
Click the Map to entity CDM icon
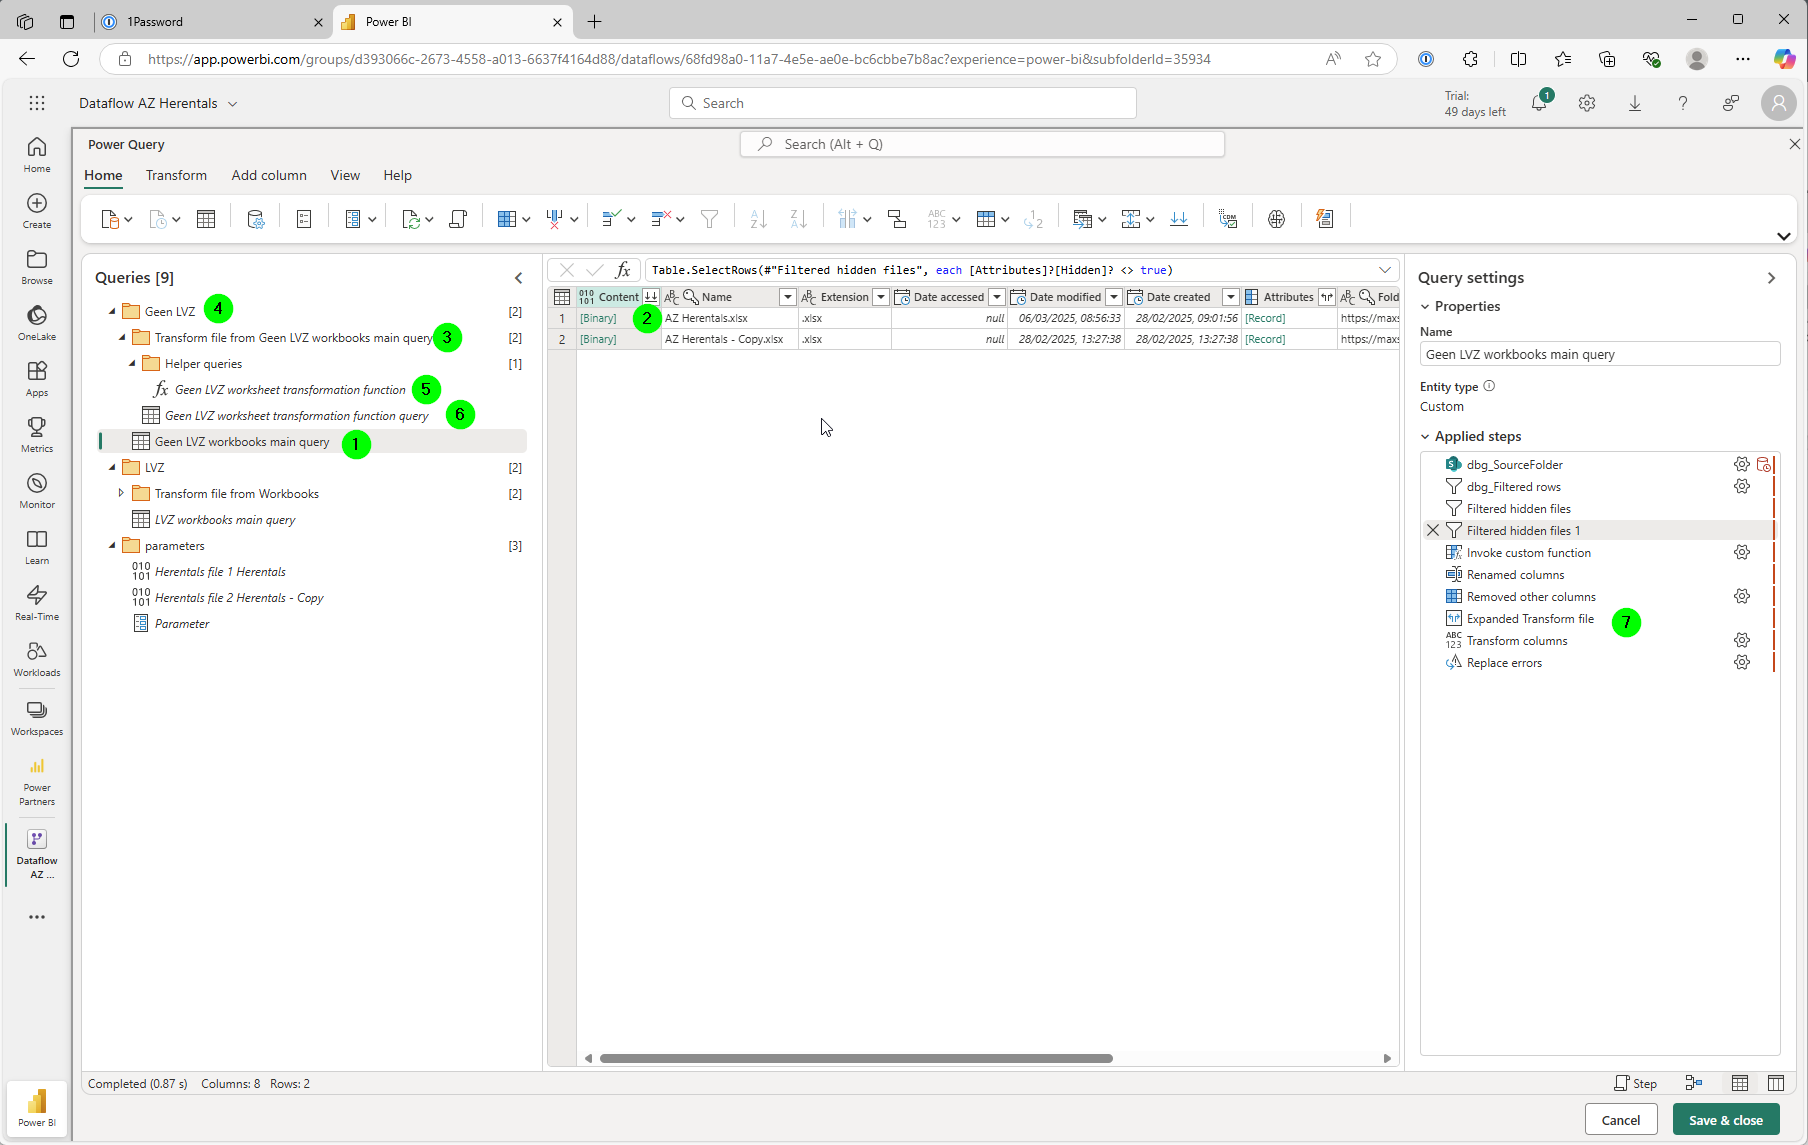(x=1228, y=219)
